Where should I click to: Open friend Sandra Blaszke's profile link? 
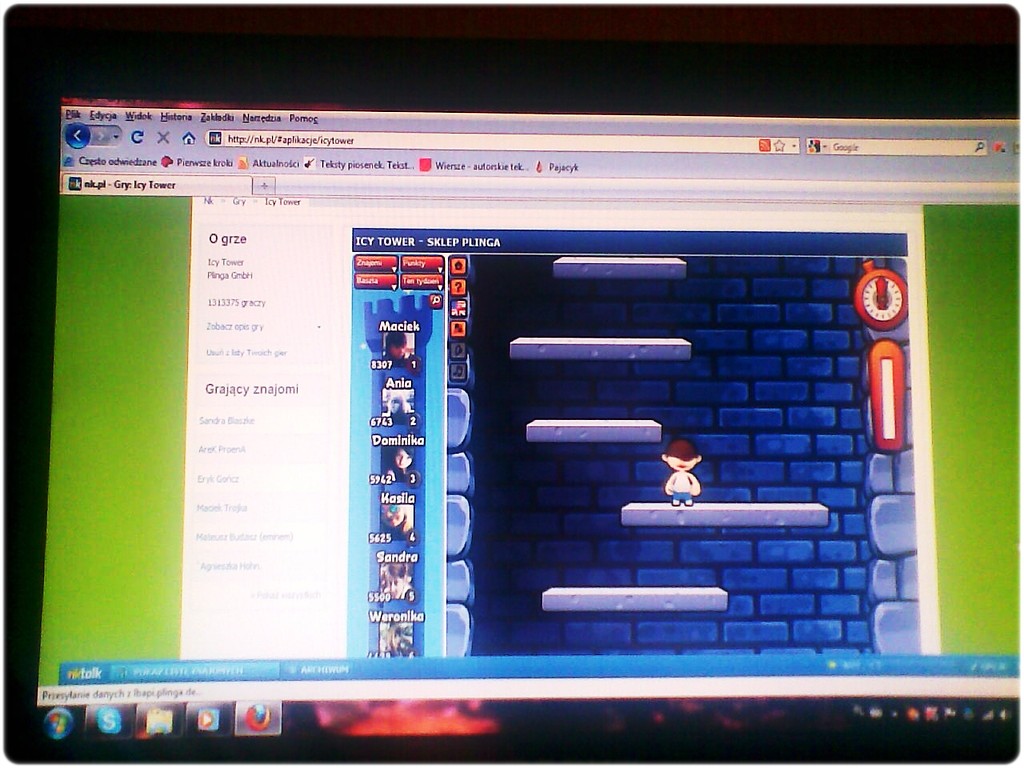226,421
